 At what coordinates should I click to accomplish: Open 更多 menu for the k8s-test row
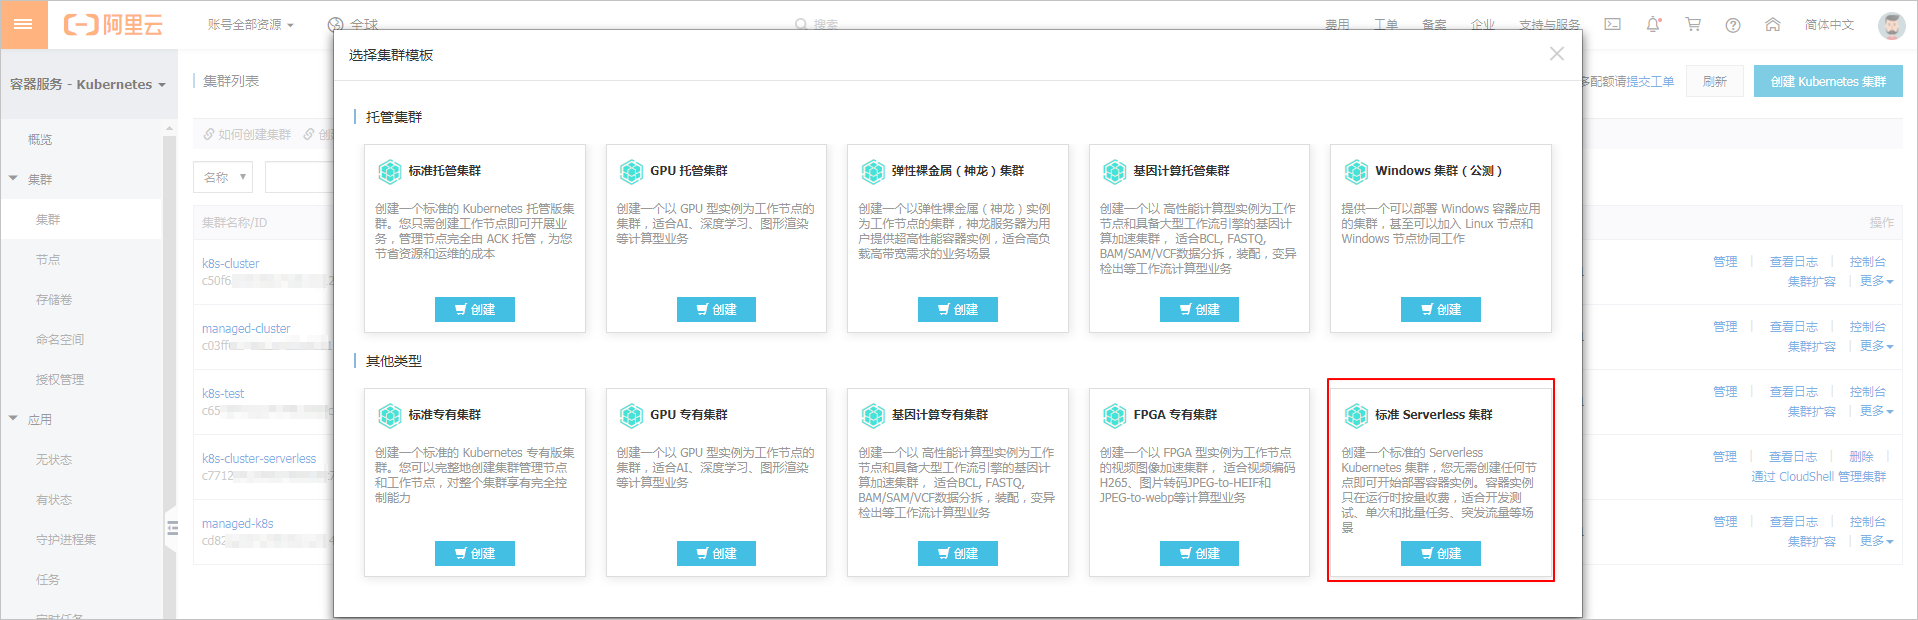[x=1876, y=411]
